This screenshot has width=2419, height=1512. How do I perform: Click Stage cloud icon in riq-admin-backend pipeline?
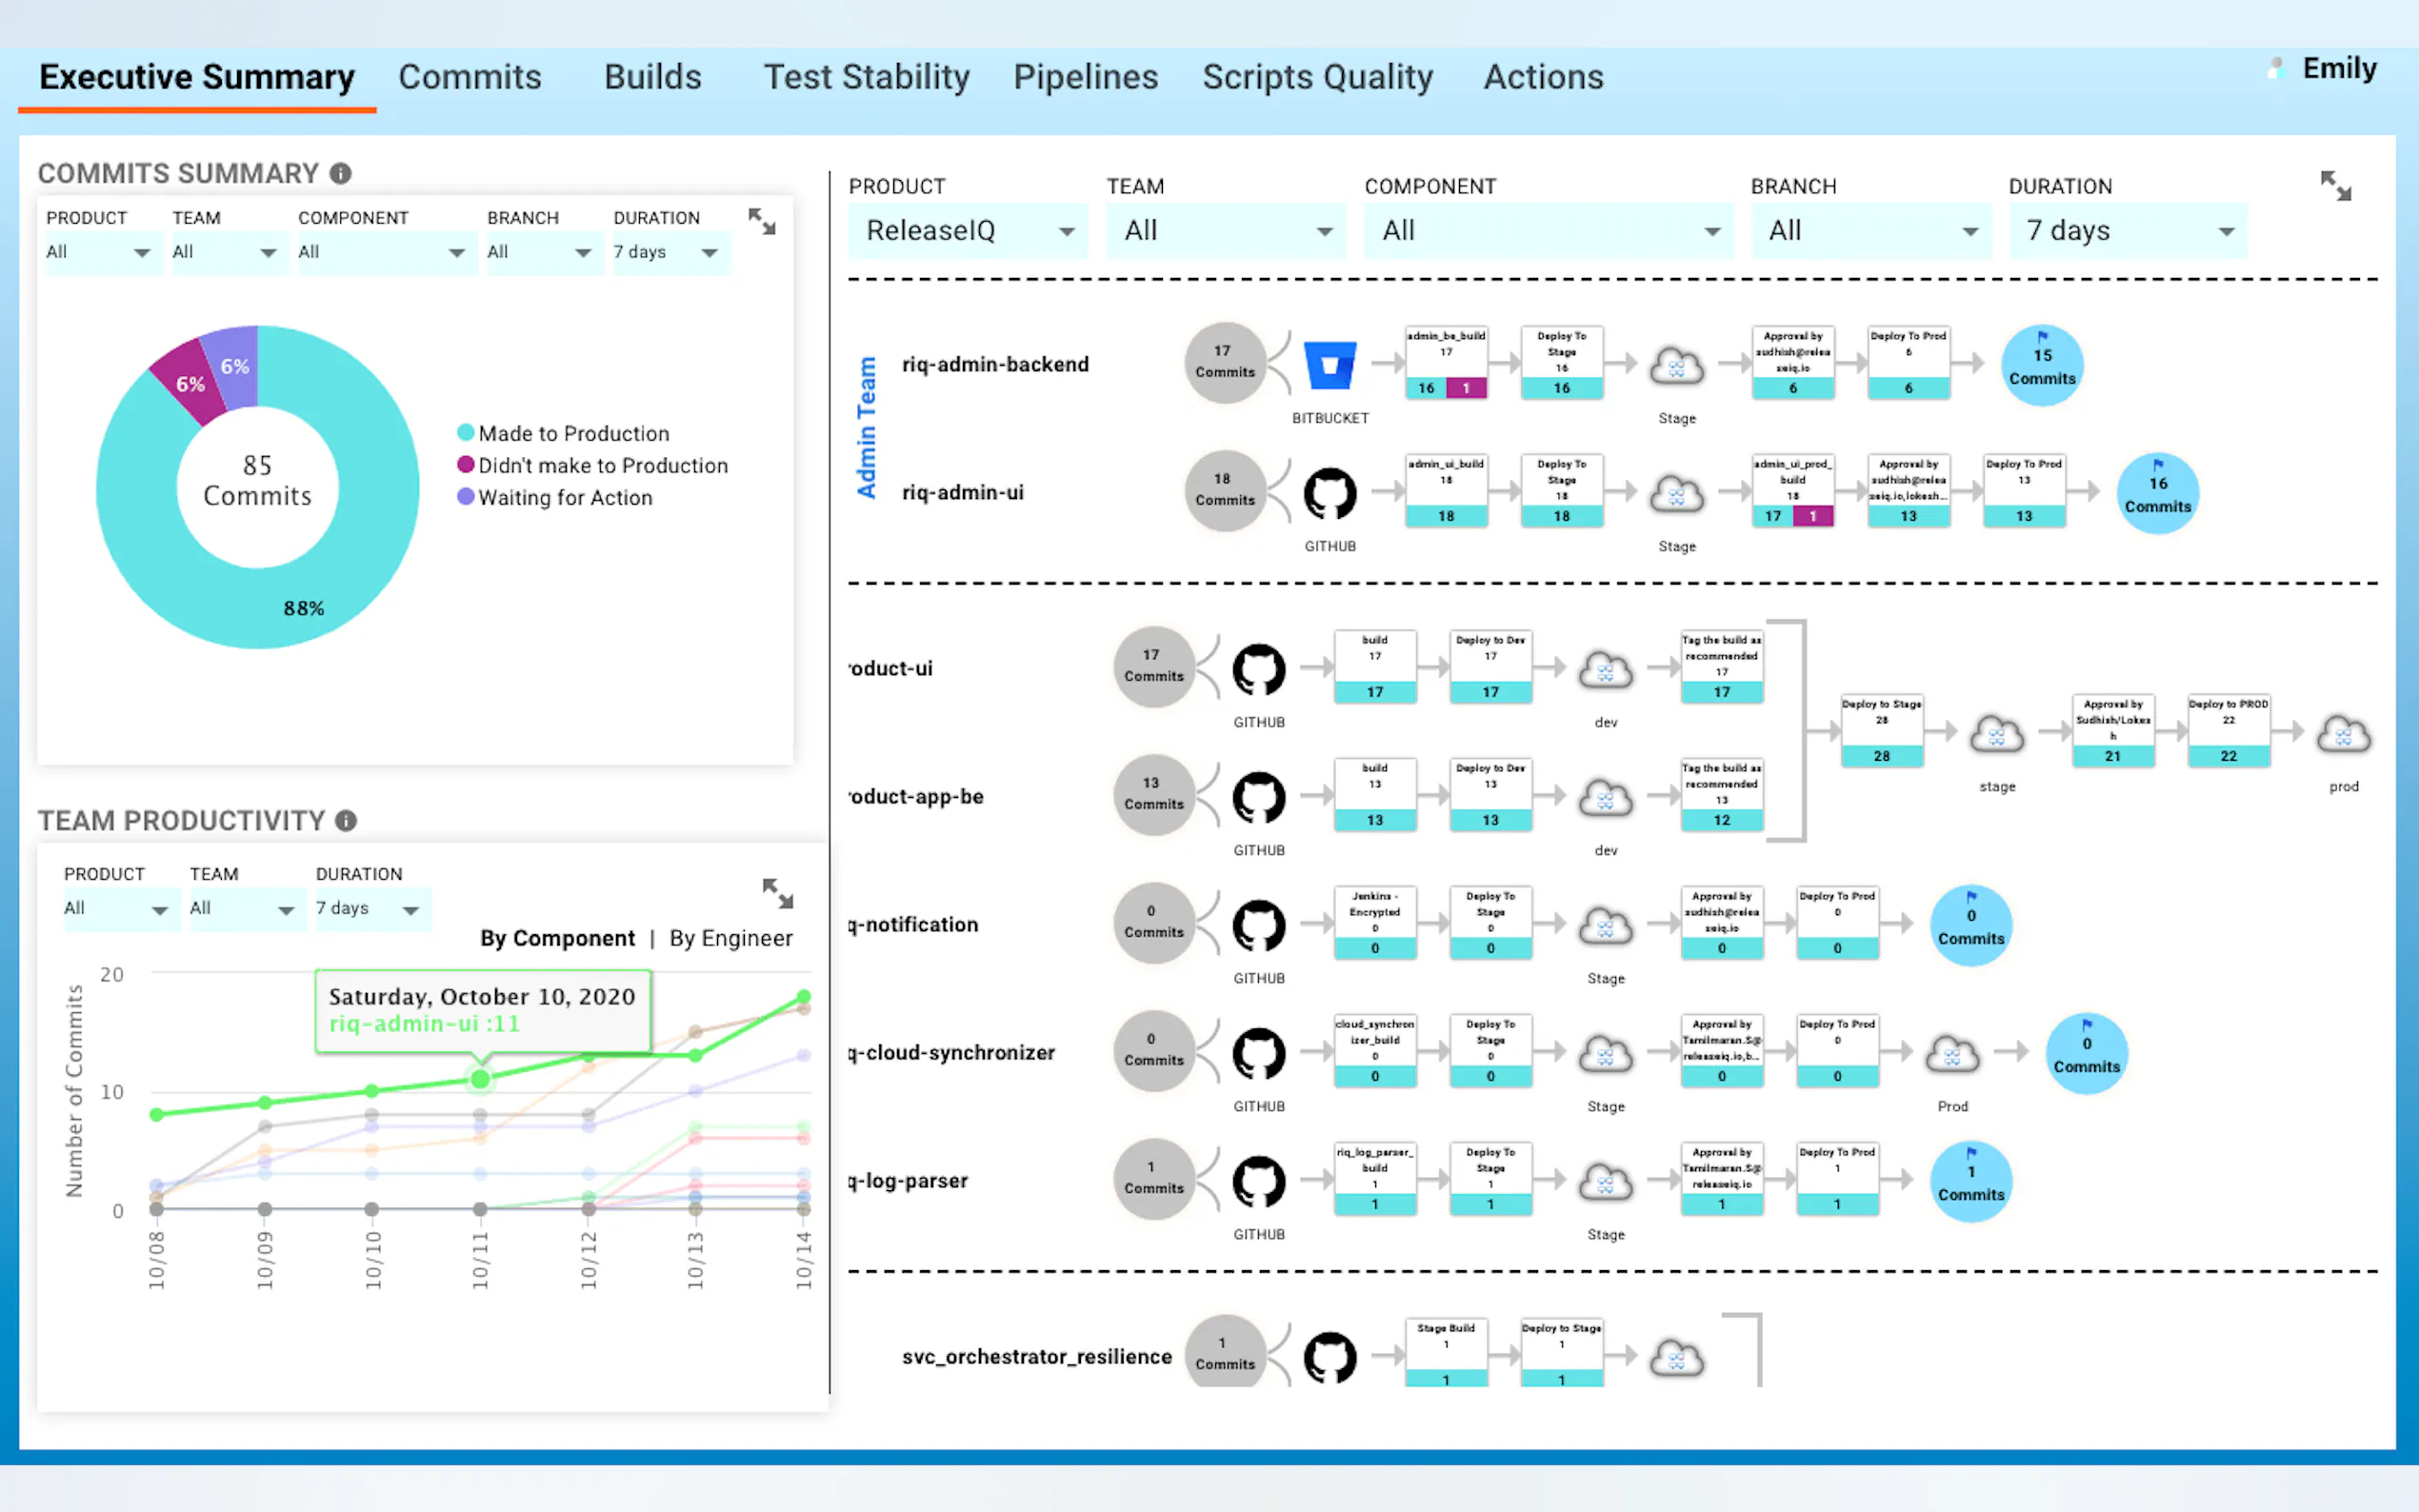point(1676,366)
